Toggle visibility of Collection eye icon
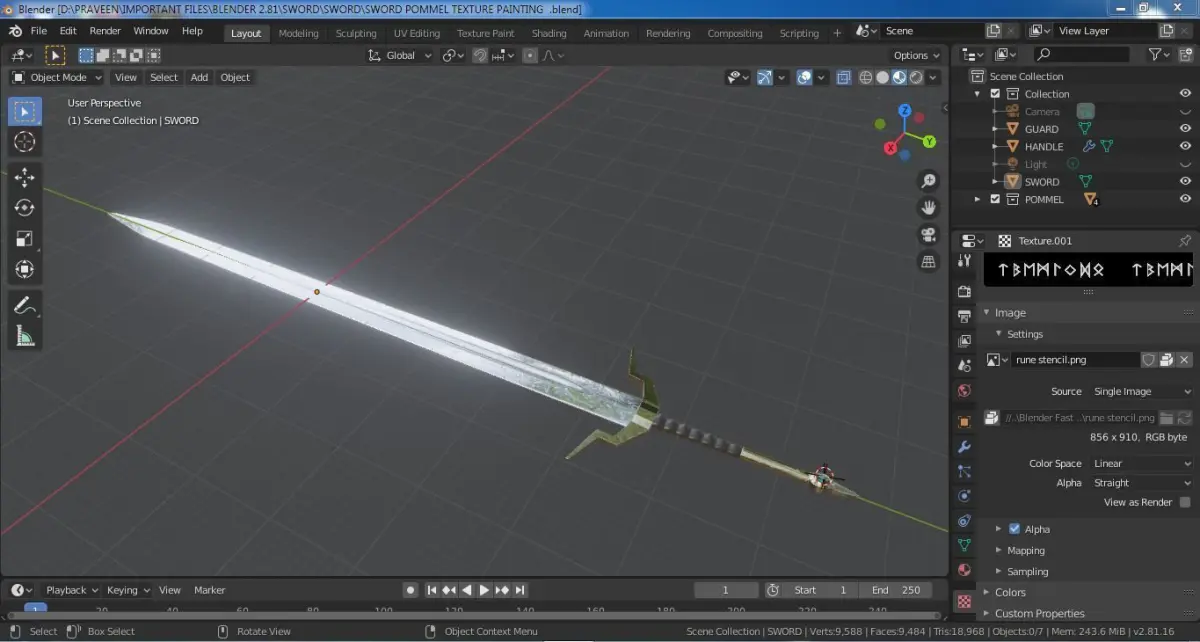Screen dimensions: 1200x642 click(x=1185, y=94)
